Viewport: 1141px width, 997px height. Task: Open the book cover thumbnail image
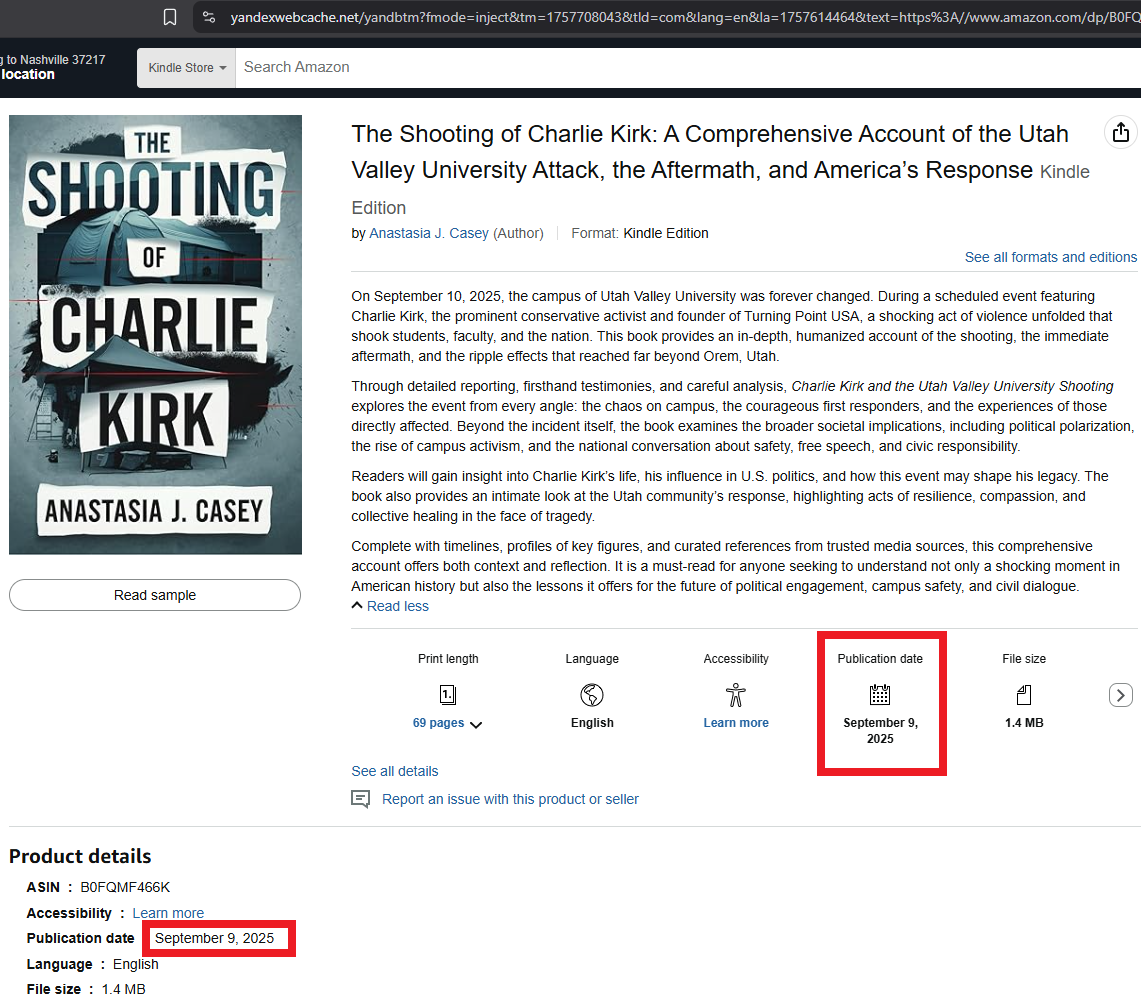pyautogui.click(x=155, y=335)
